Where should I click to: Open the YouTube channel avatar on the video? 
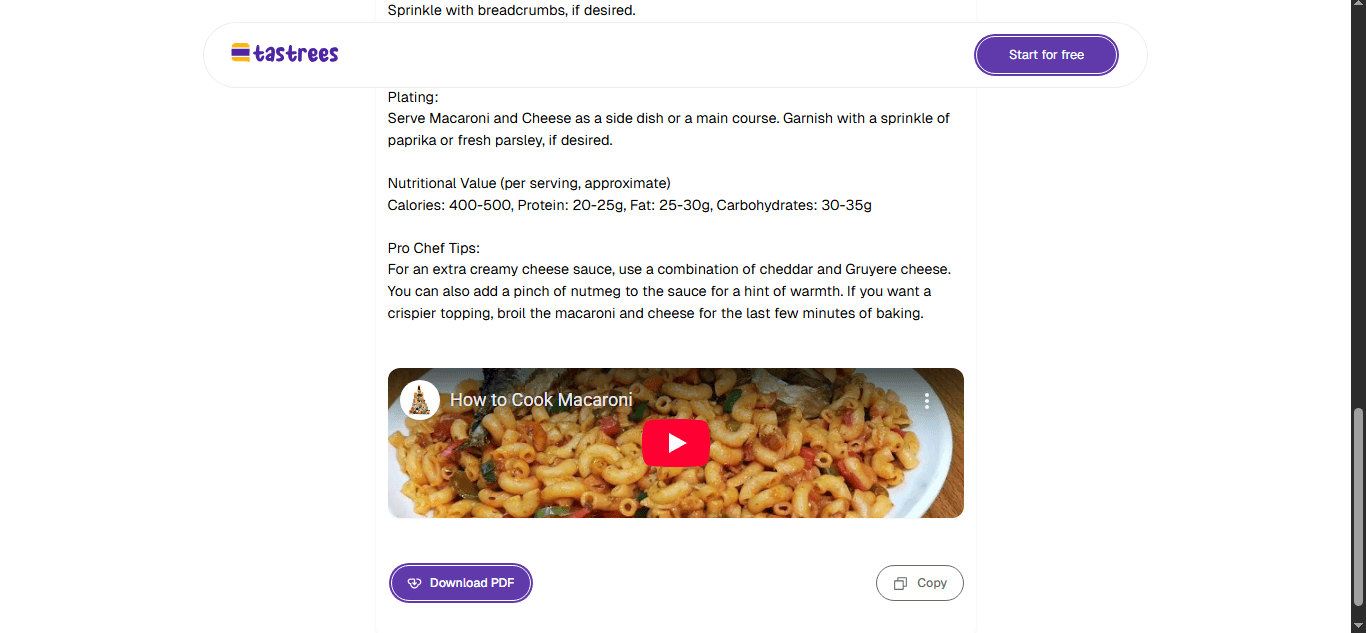(x=420, y=400)
